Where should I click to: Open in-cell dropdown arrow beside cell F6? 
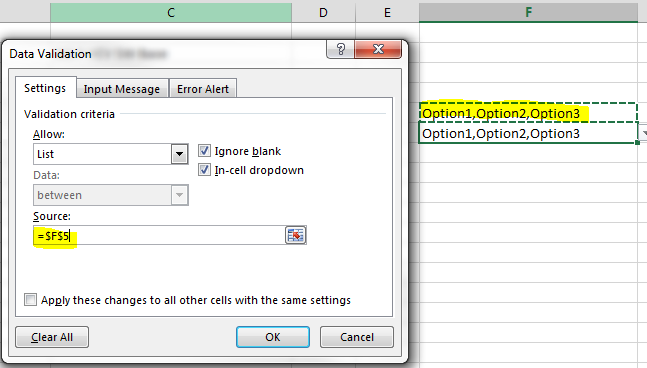tap(643, 133)
